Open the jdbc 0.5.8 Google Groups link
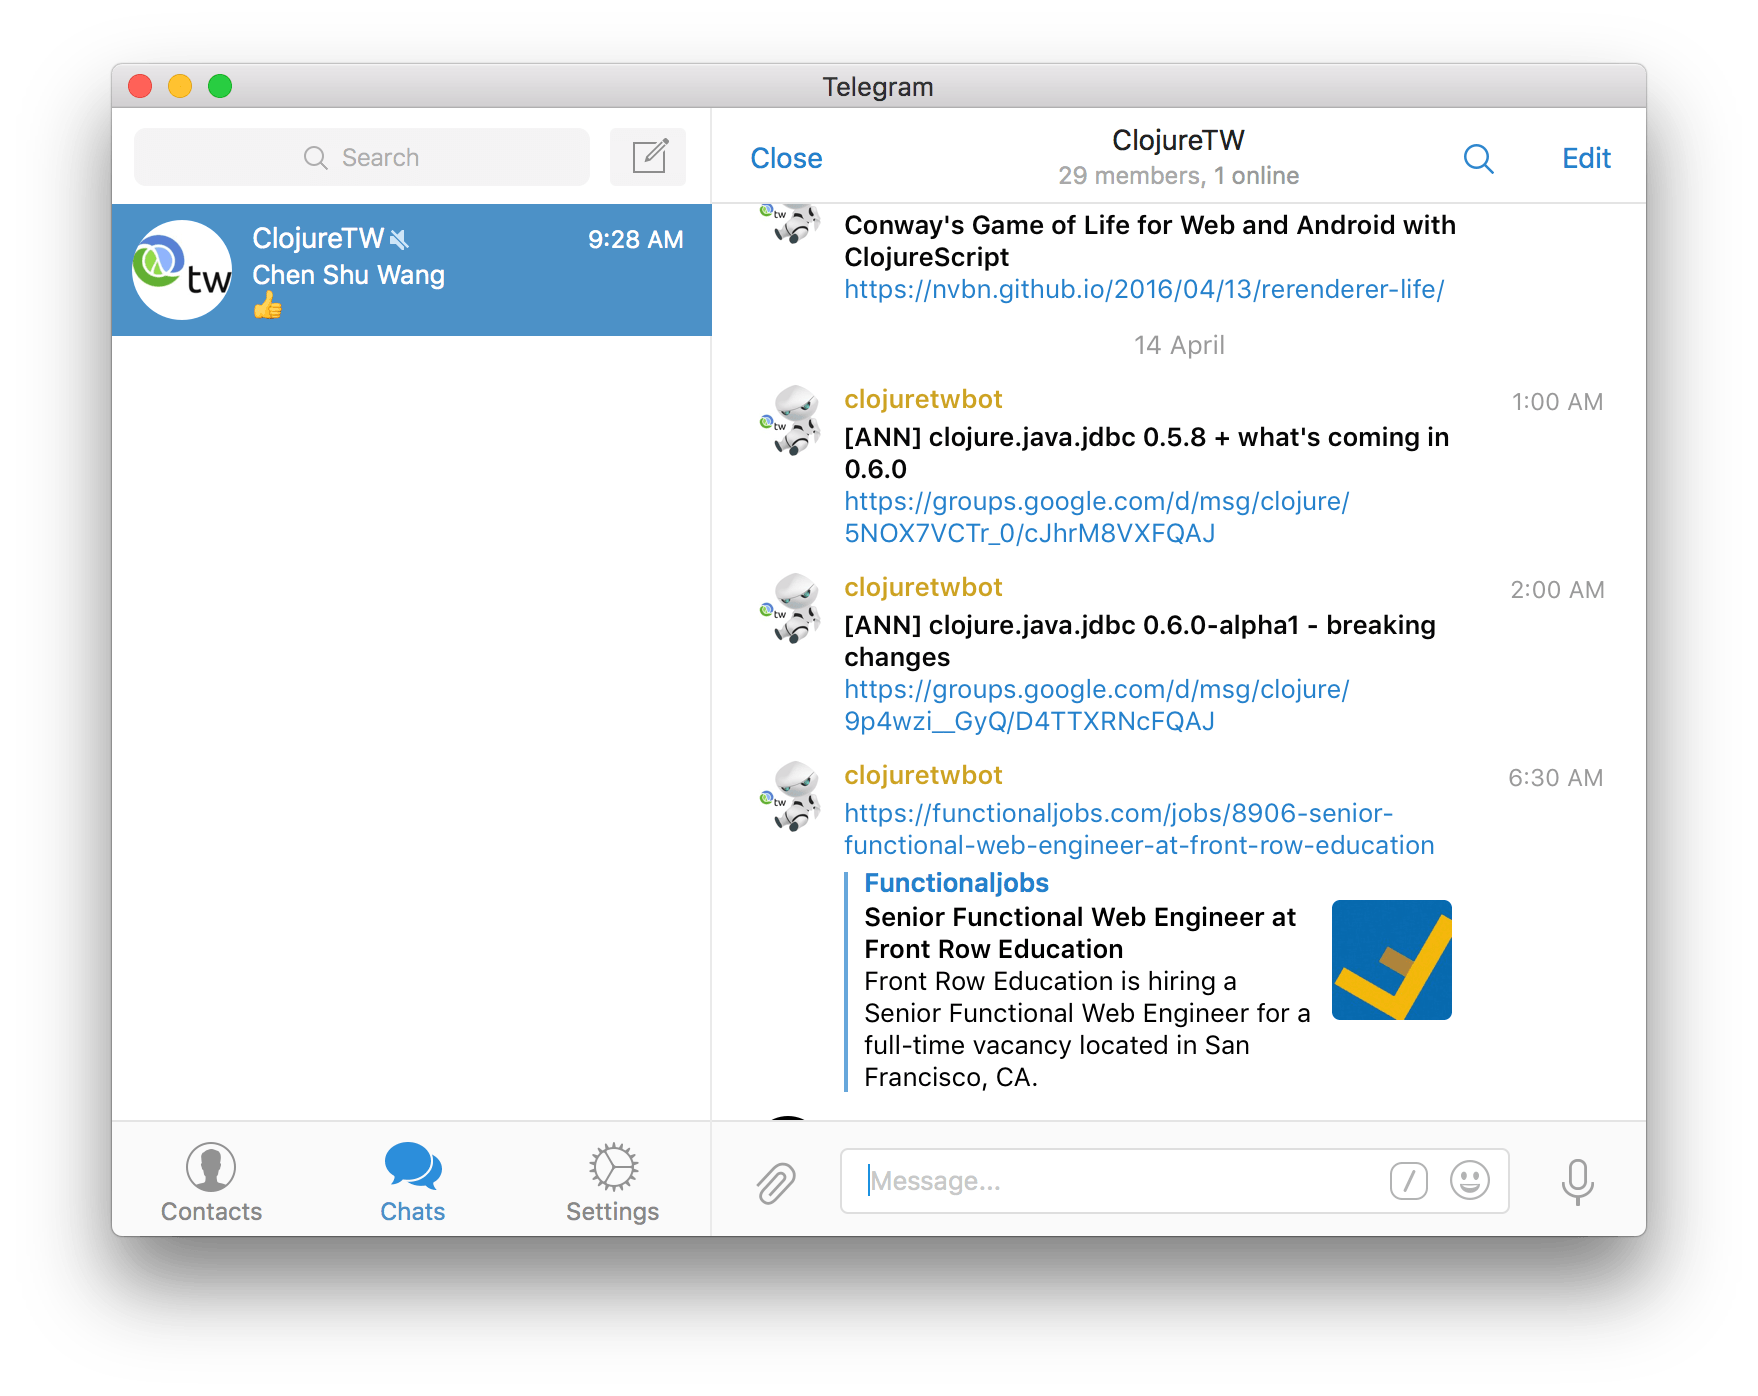Viewport: 1758px width, 1396px height. (1097, 517)
